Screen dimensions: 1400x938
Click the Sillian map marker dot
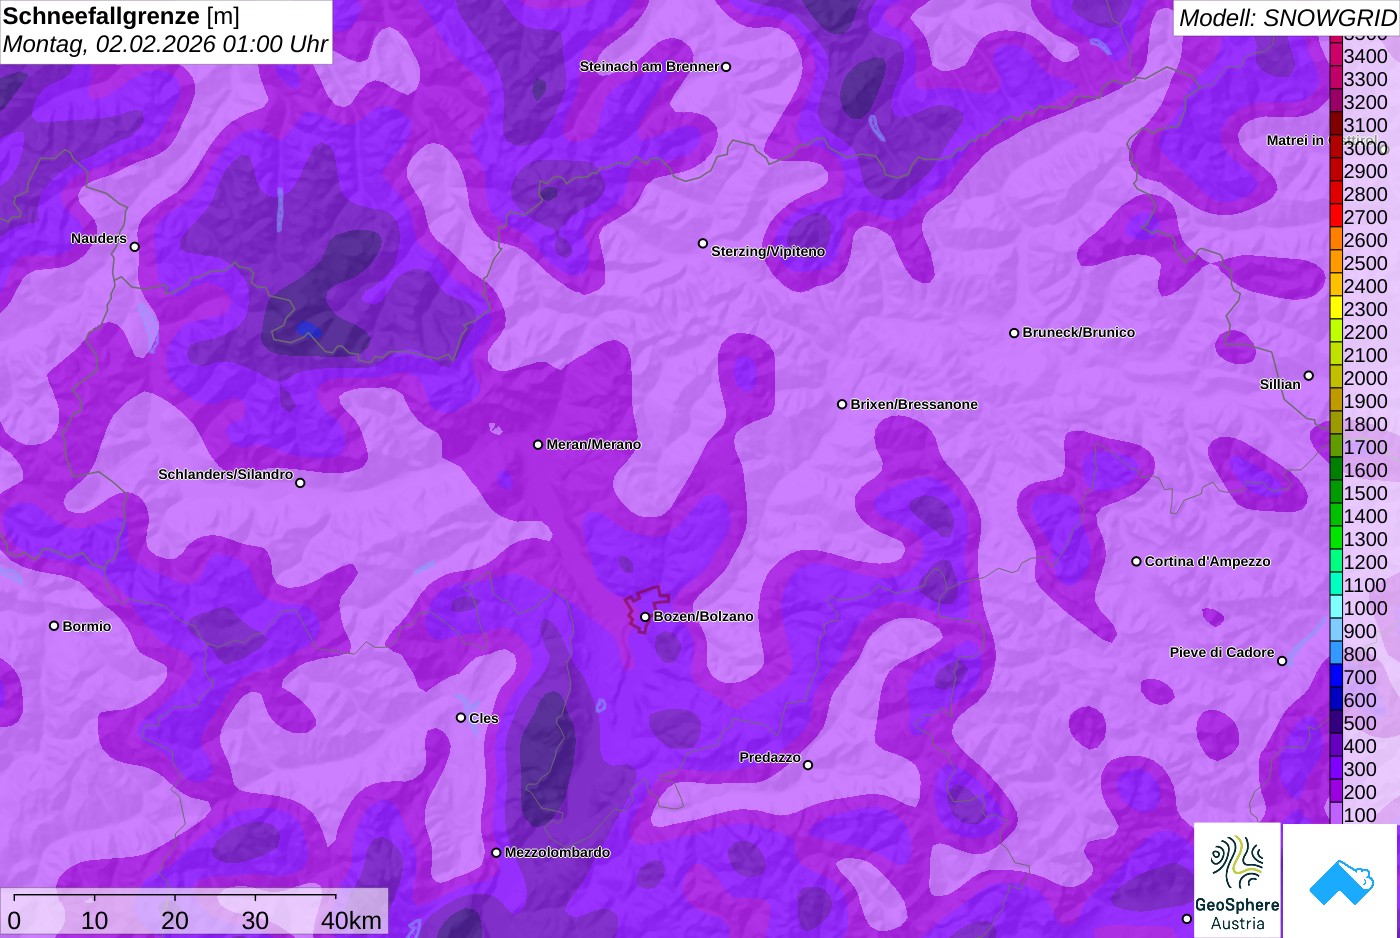tap(1308, 376)
